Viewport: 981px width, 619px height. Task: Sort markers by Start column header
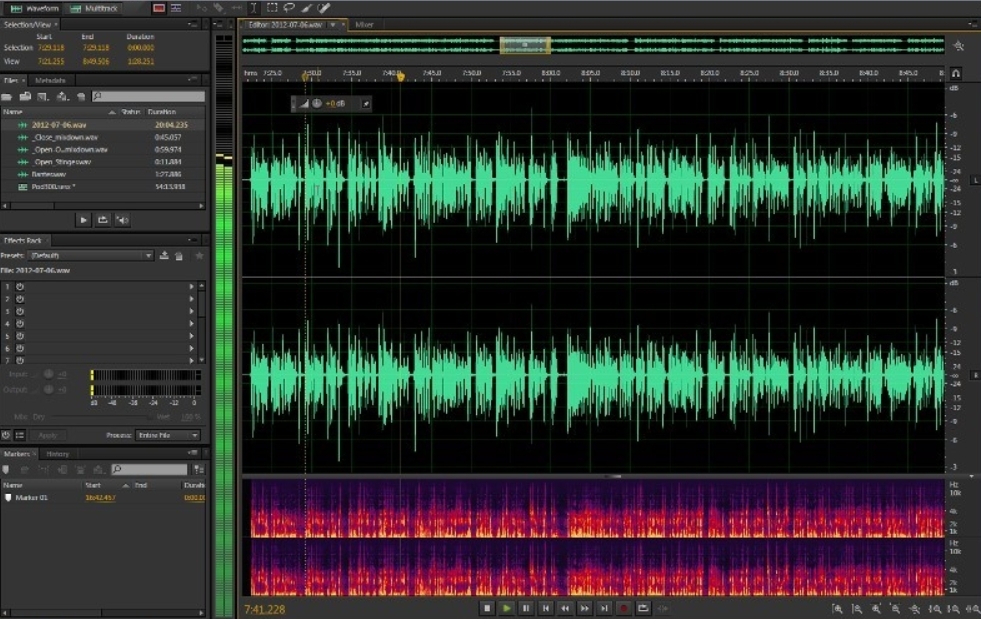(x=93, y=485)
